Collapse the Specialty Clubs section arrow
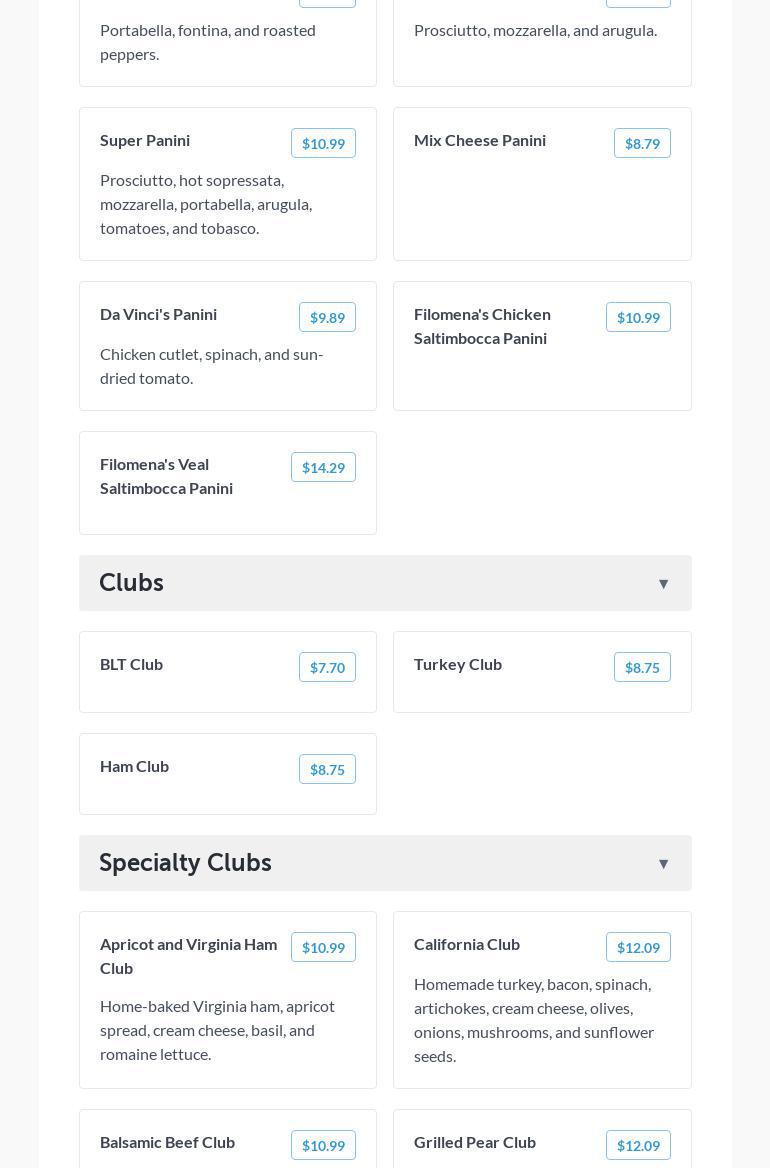Viewport: 770px width, 1168px height. point(663,864)
